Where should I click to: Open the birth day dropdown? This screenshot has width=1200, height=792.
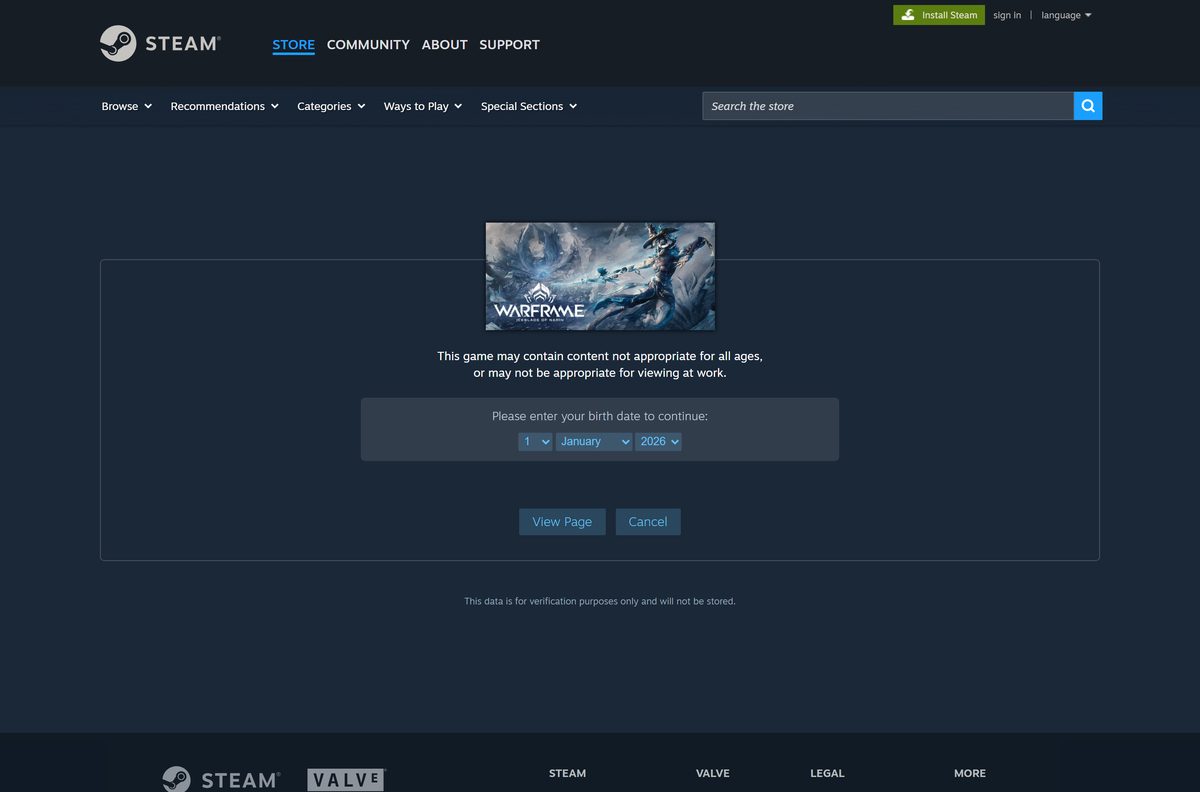(535, 441)
